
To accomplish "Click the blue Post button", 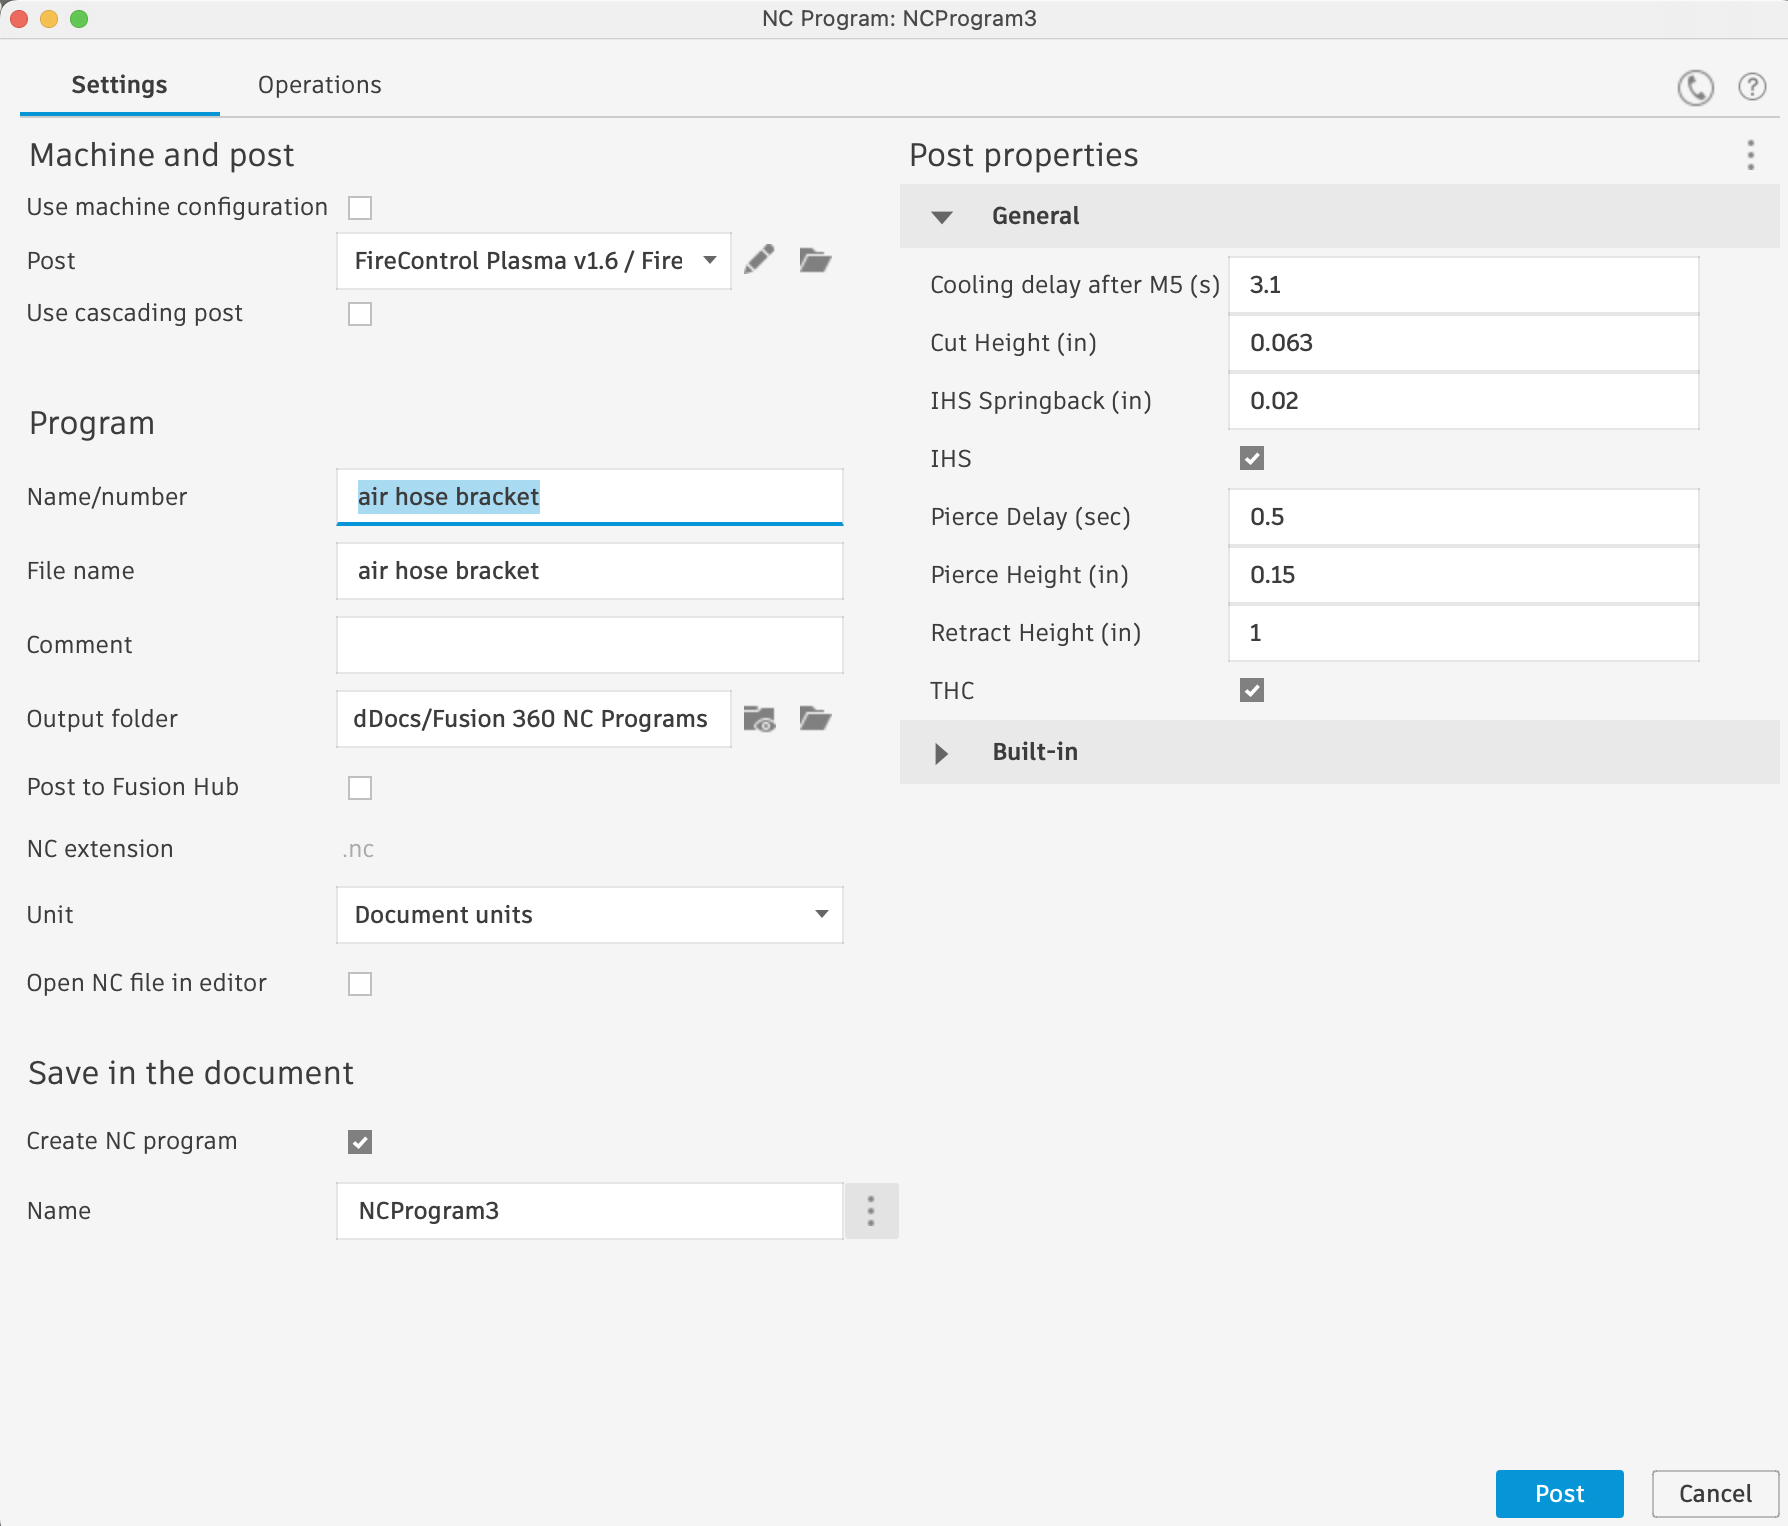I will click(x=1559, y=1494).
